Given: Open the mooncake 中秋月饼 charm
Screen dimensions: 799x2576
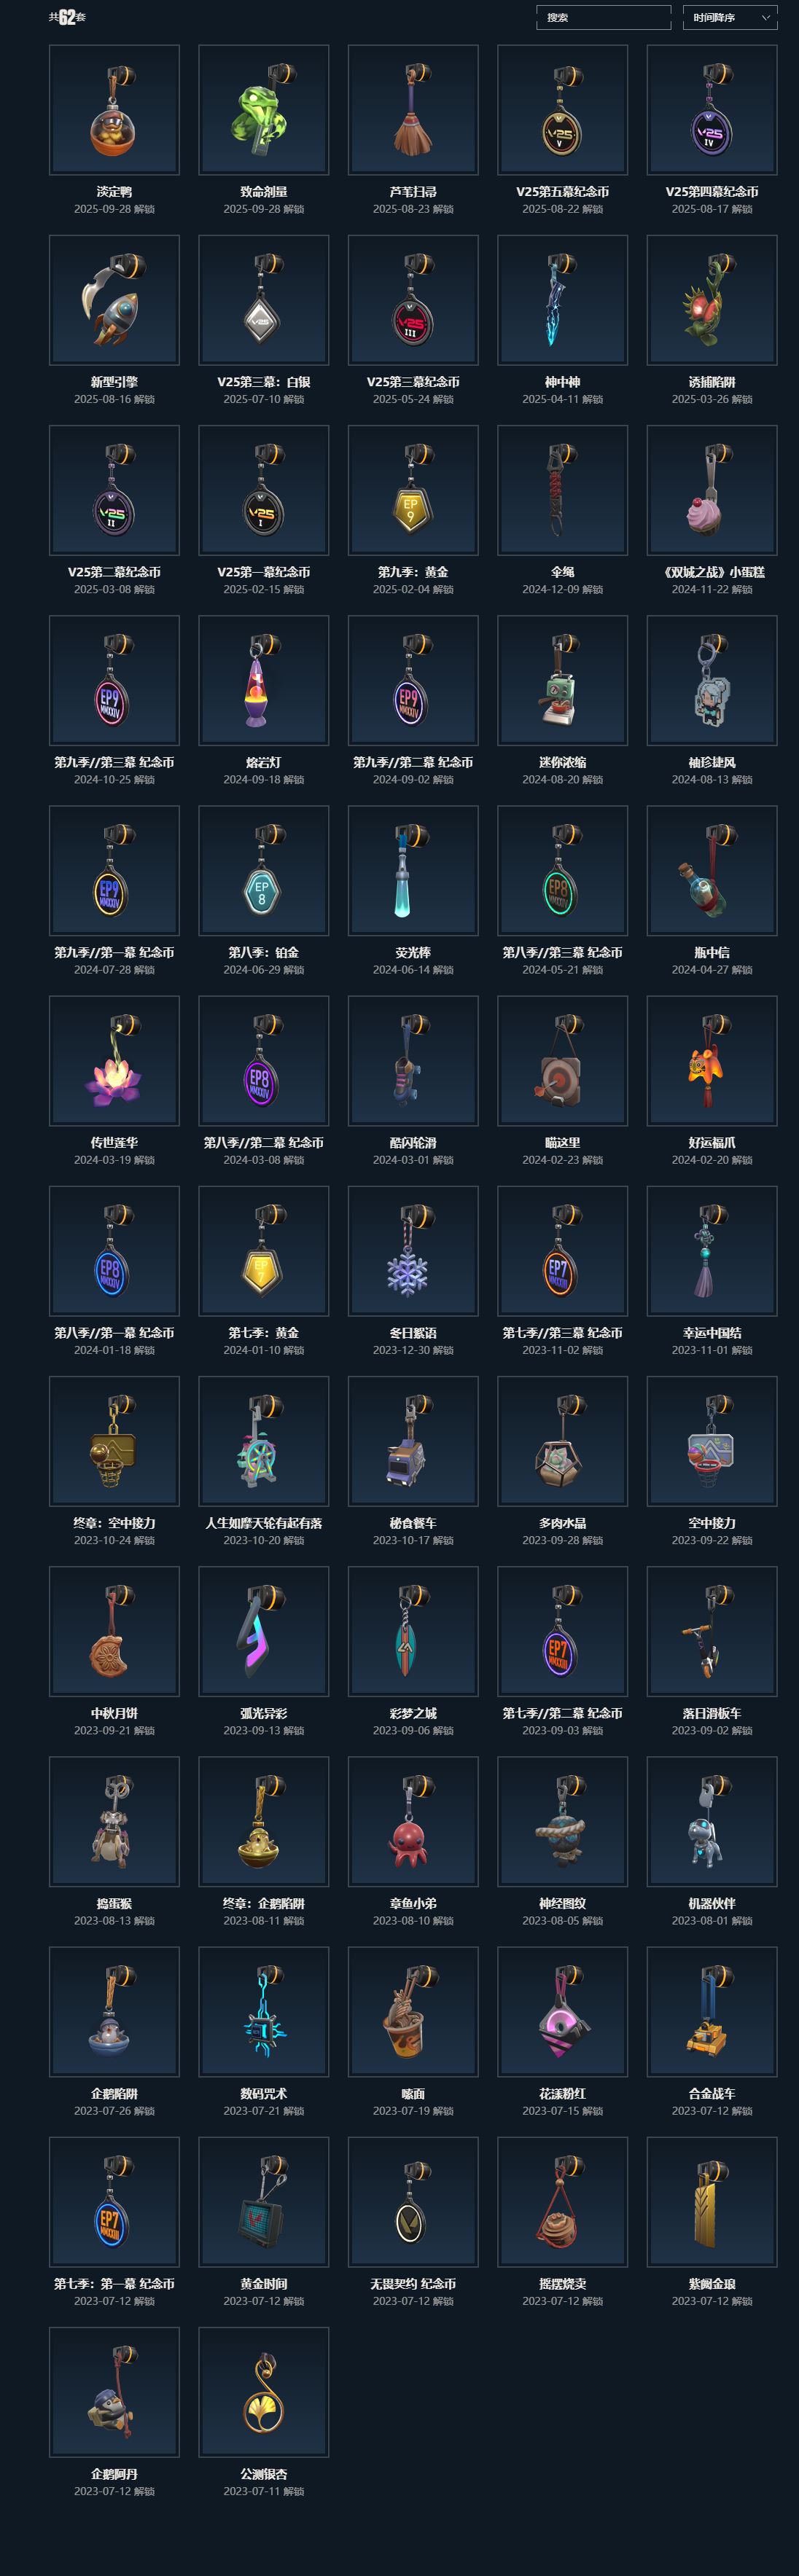Looking at the screenshot, I should tap(114, 1631).
